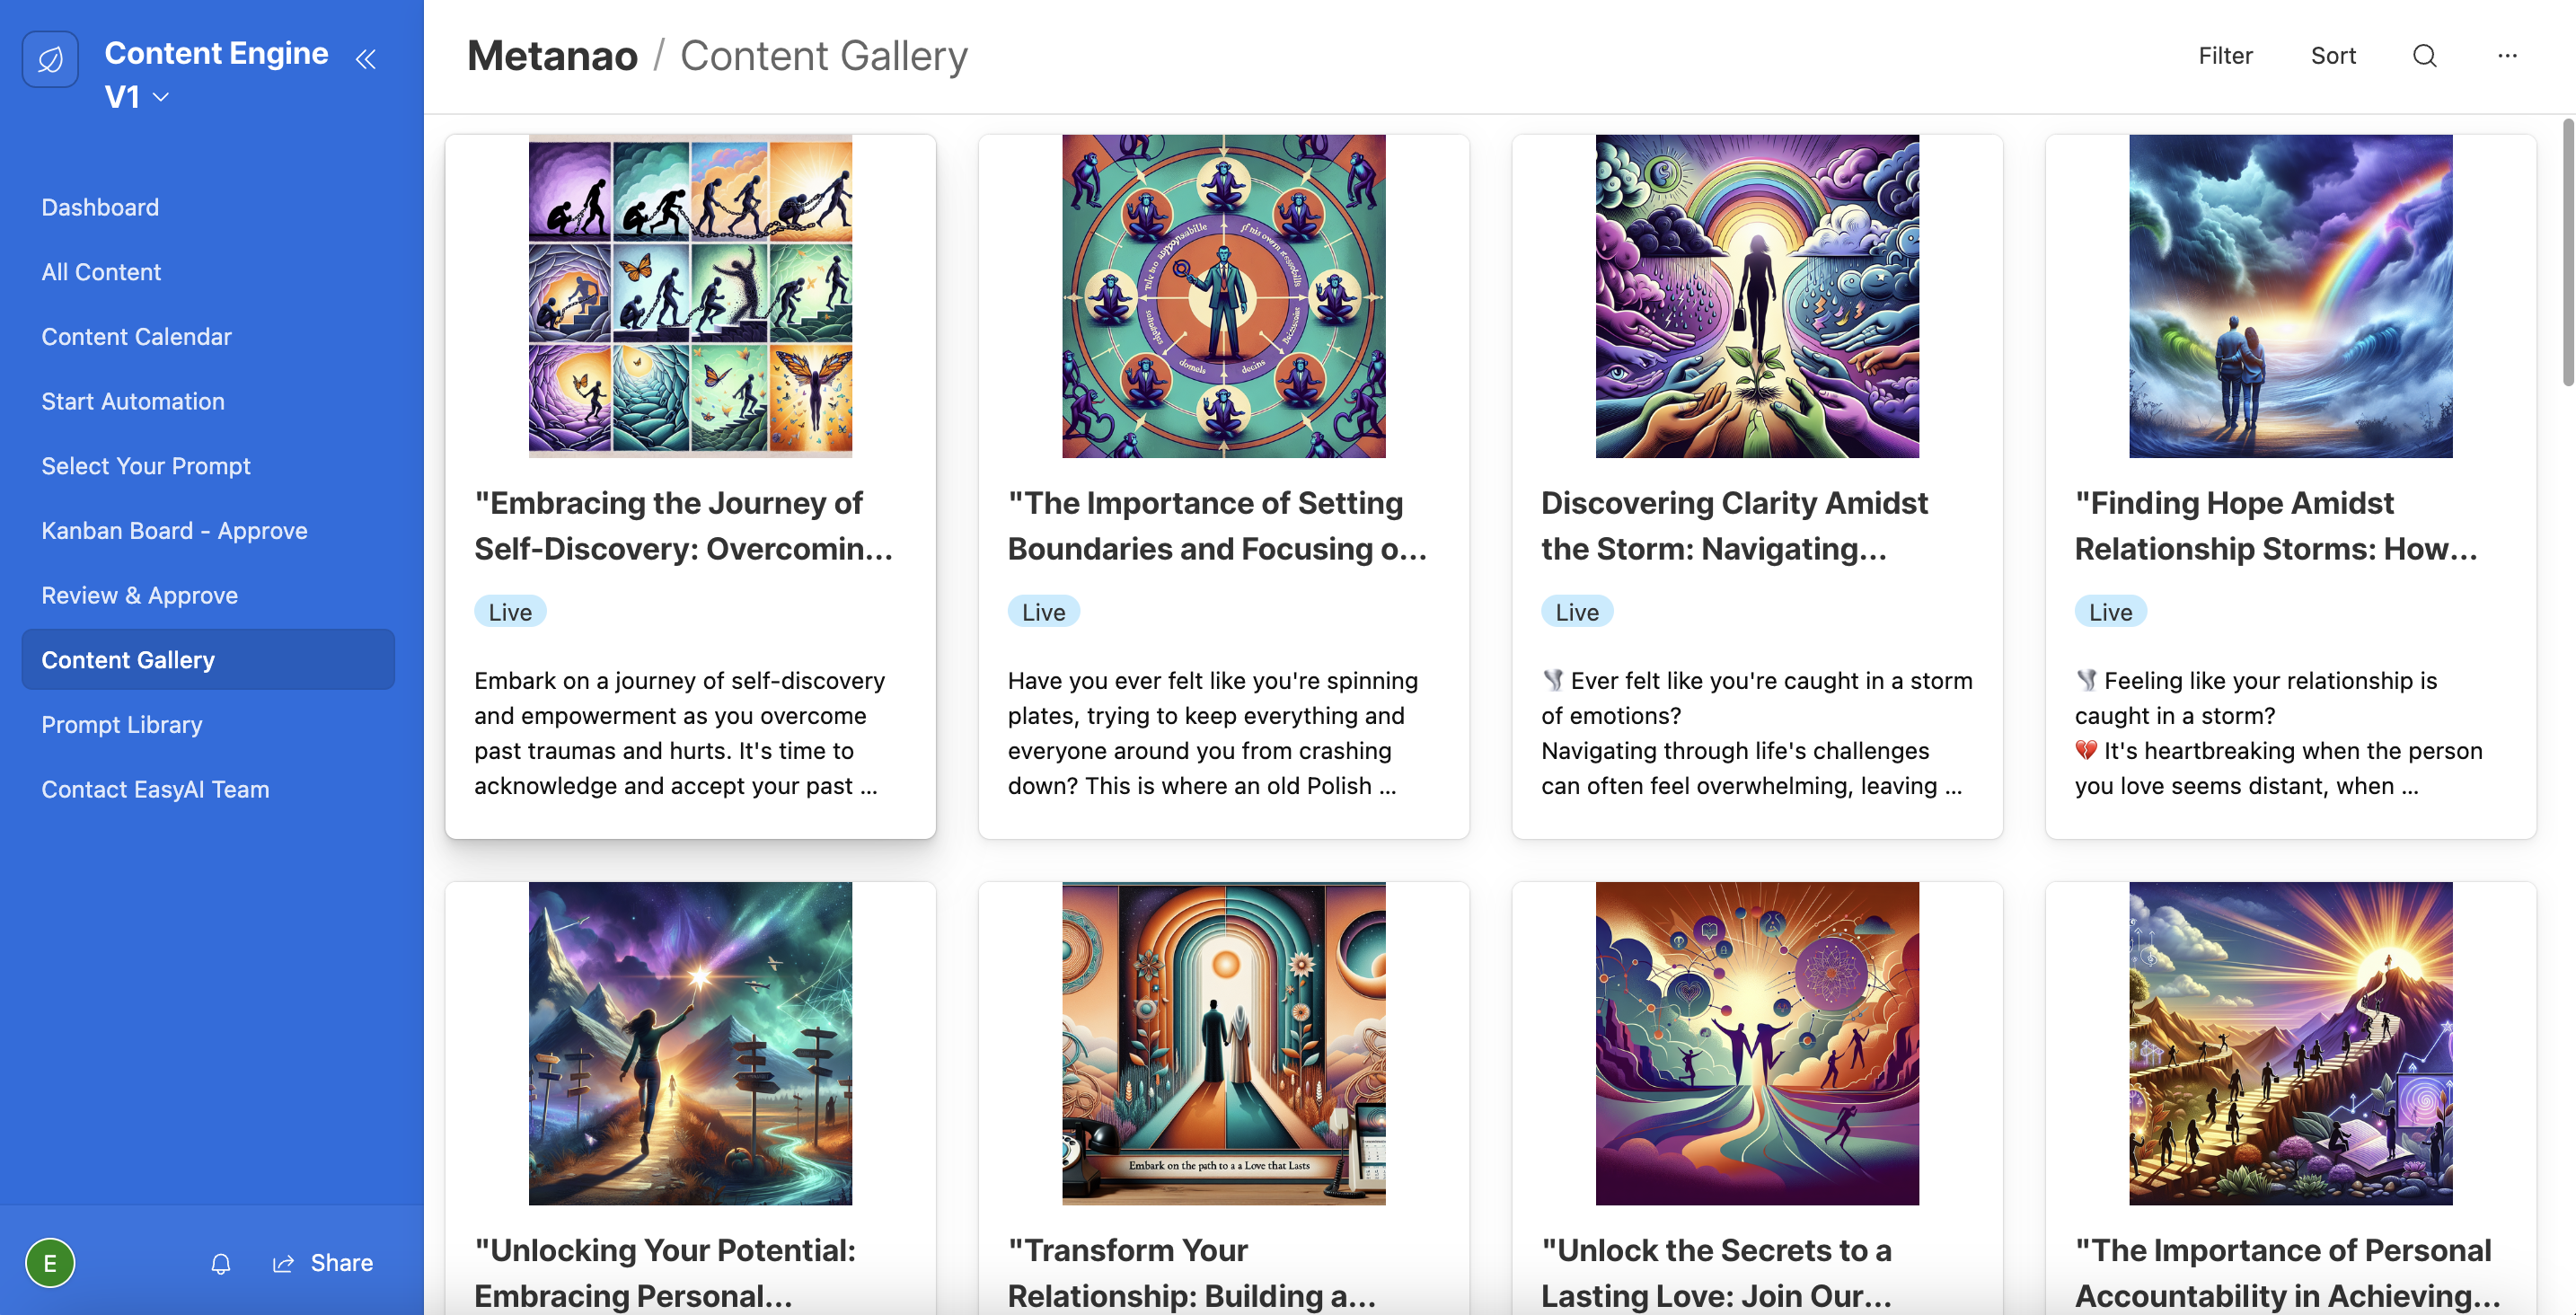Collapse the sidebar with double-chevron icon
The height and width of the screenshot is (1315, 2576).
tap(366, 59)
